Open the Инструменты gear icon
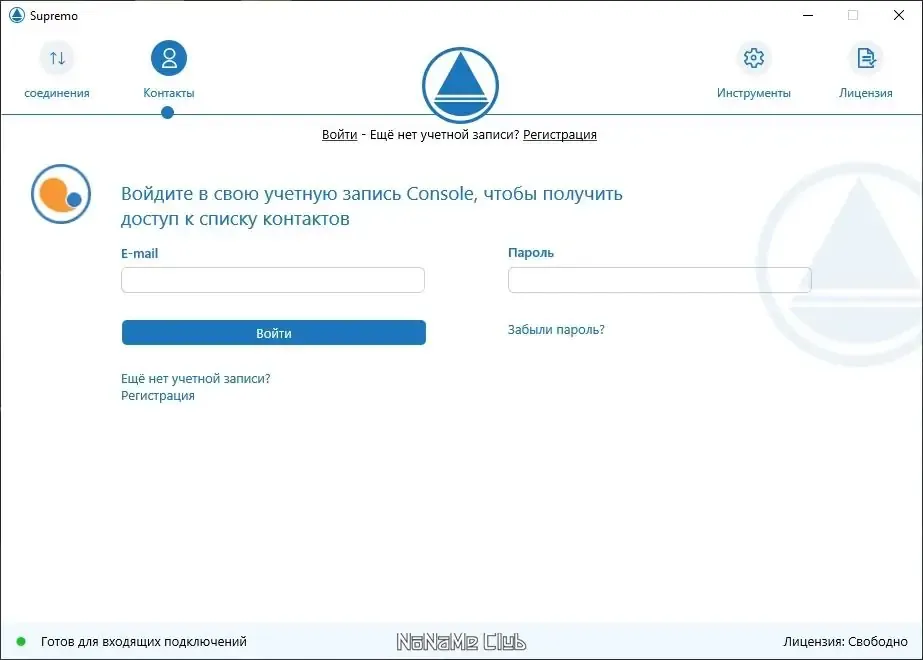Image resolution: width=923 pixels, height=660 pixels. (x=753, y=58)
